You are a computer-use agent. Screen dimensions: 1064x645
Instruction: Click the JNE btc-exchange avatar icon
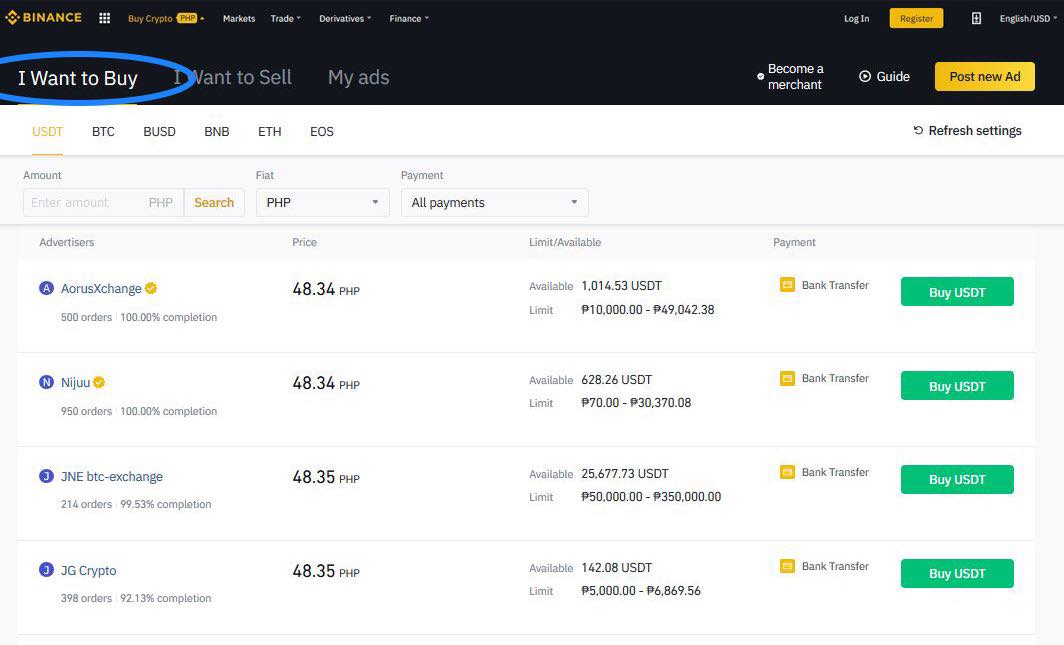tap(46, 476)
